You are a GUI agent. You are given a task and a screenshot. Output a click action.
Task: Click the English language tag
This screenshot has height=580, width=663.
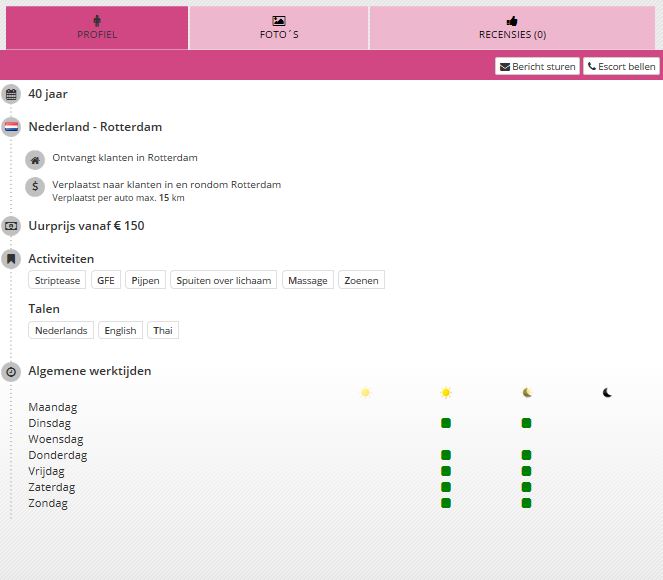click(120, 331)
